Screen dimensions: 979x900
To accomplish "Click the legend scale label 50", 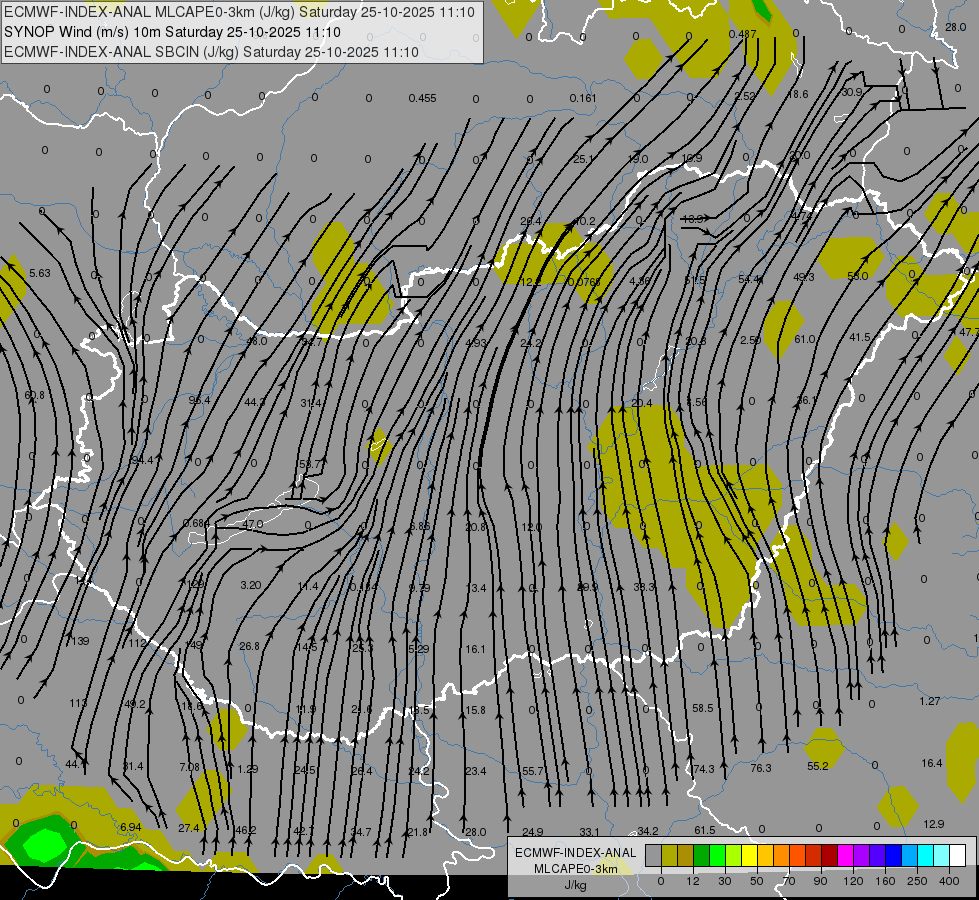I will [x=757, y=881].
